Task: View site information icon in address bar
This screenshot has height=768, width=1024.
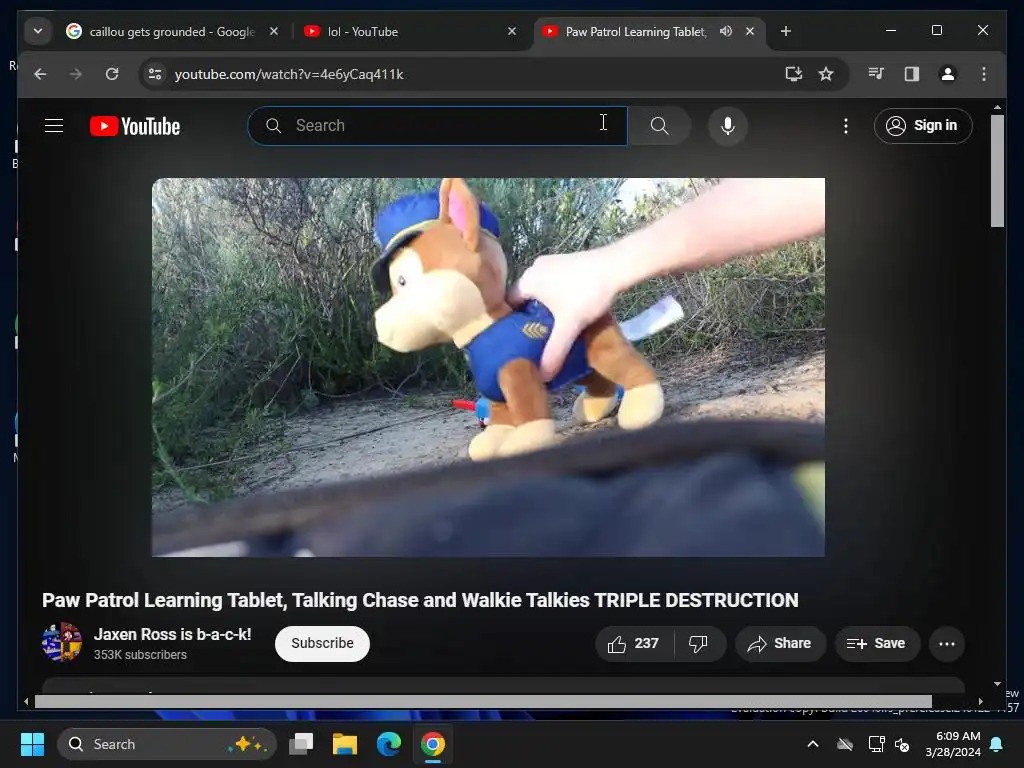Action: pyautogui.click(x=155, y=74)
